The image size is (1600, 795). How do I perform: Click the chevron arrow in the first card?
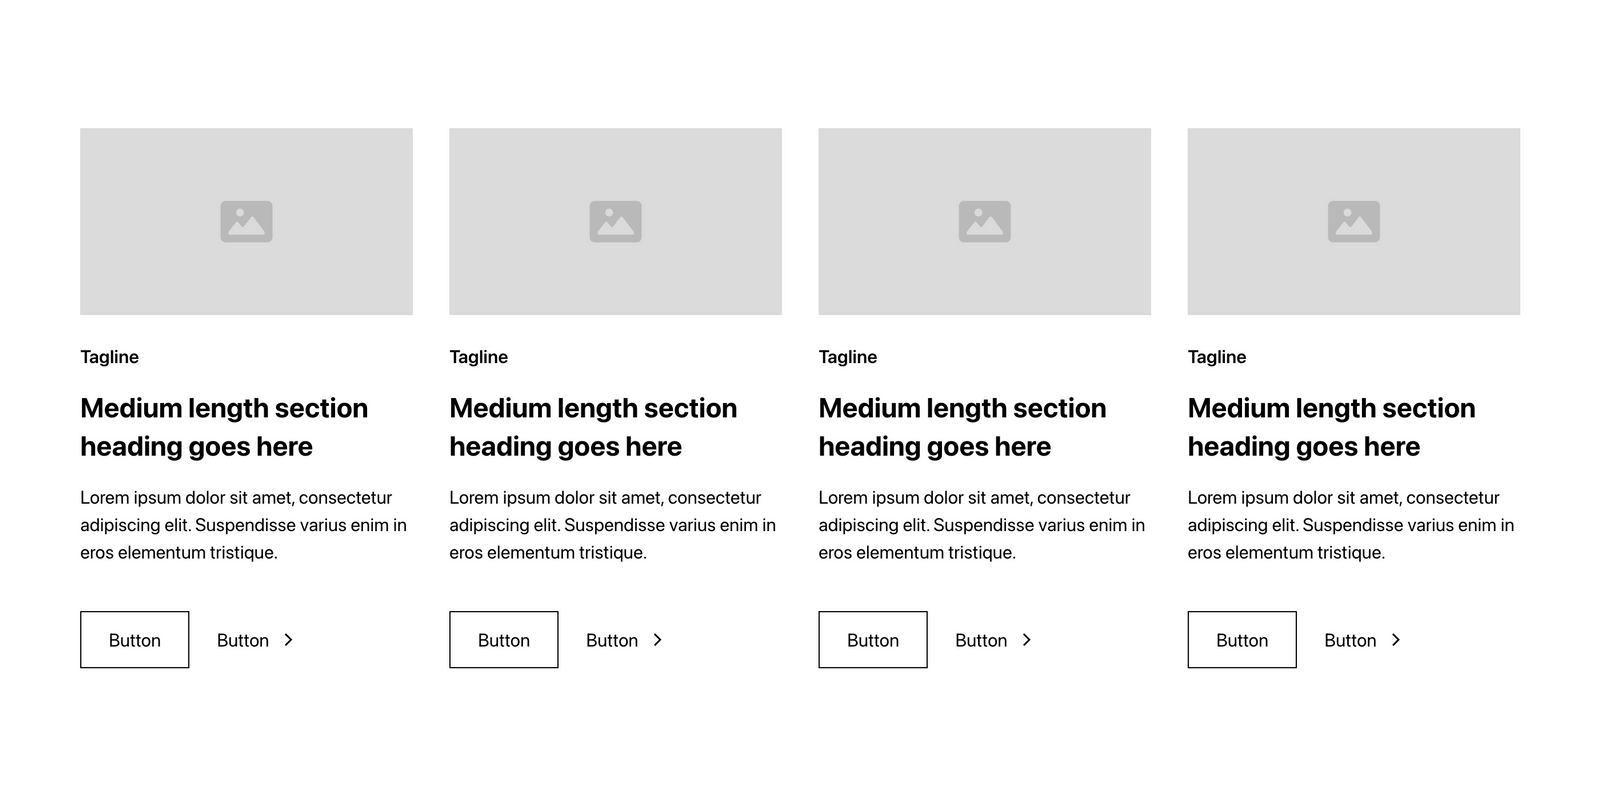288,640
